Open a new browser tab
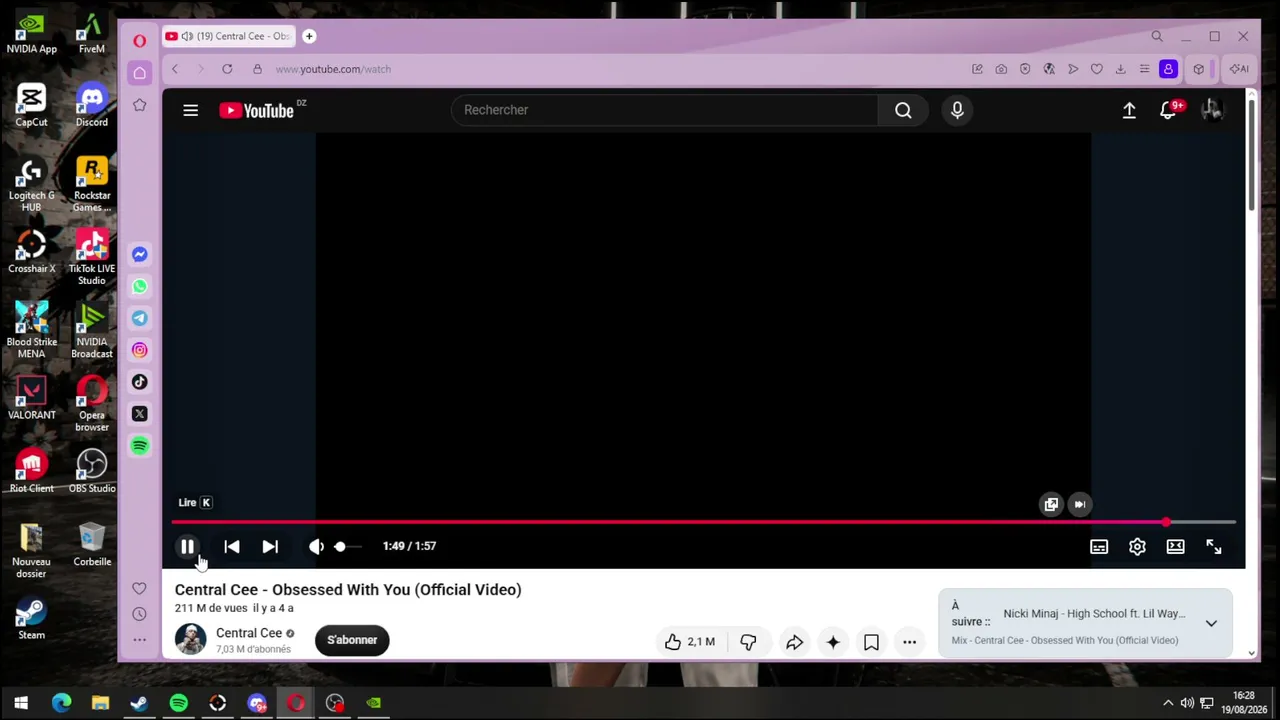This screenshot has width=1280, height=720. 309,36
